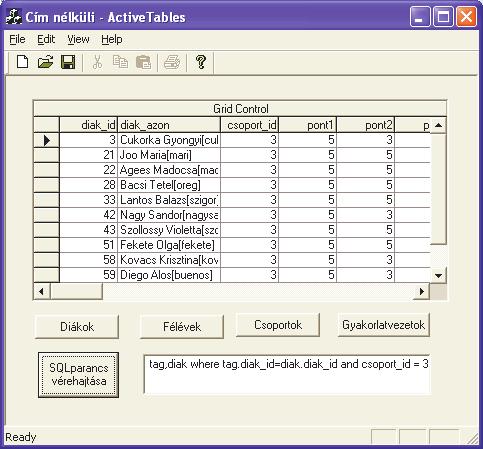This screenshot has height=449, width=483.
Task: Open the File menu
Action: click(x=17, y=39)
